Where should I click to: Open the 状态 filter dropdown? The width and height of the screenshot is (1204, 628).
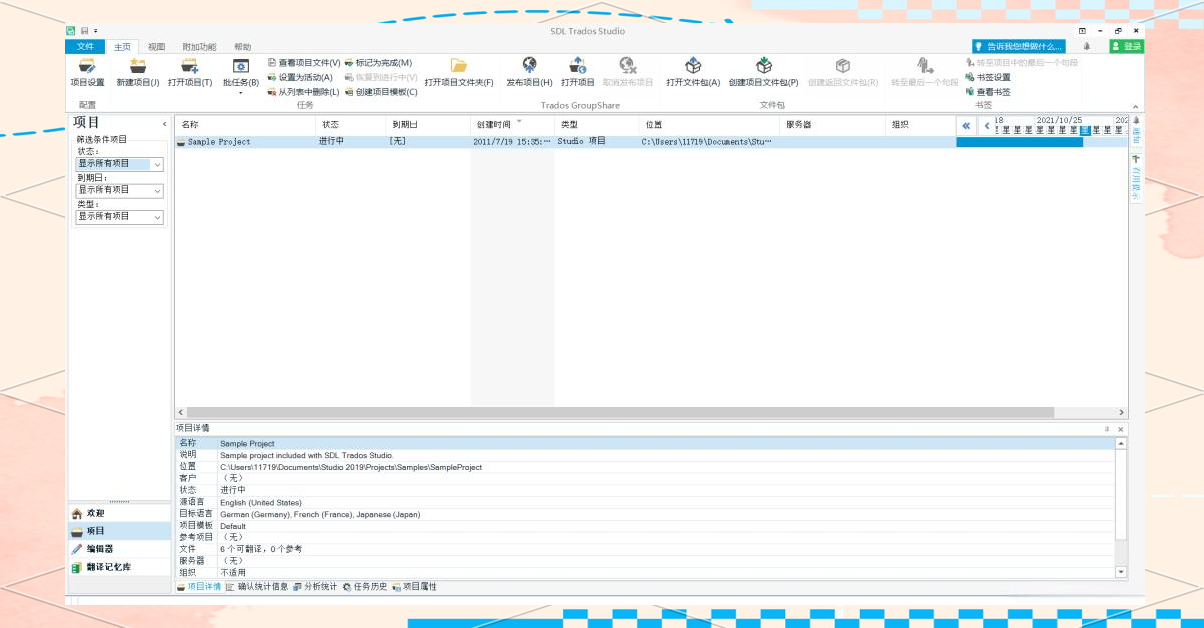point(120,164)
